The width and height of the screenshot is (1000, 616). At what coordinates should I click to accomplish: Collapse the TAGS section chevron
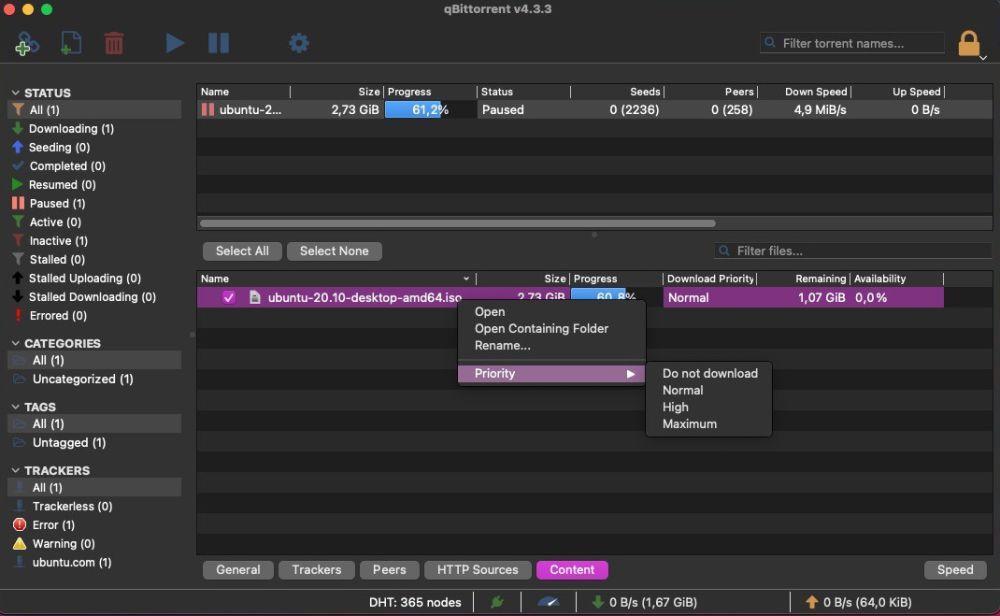(x=15, y=407)
